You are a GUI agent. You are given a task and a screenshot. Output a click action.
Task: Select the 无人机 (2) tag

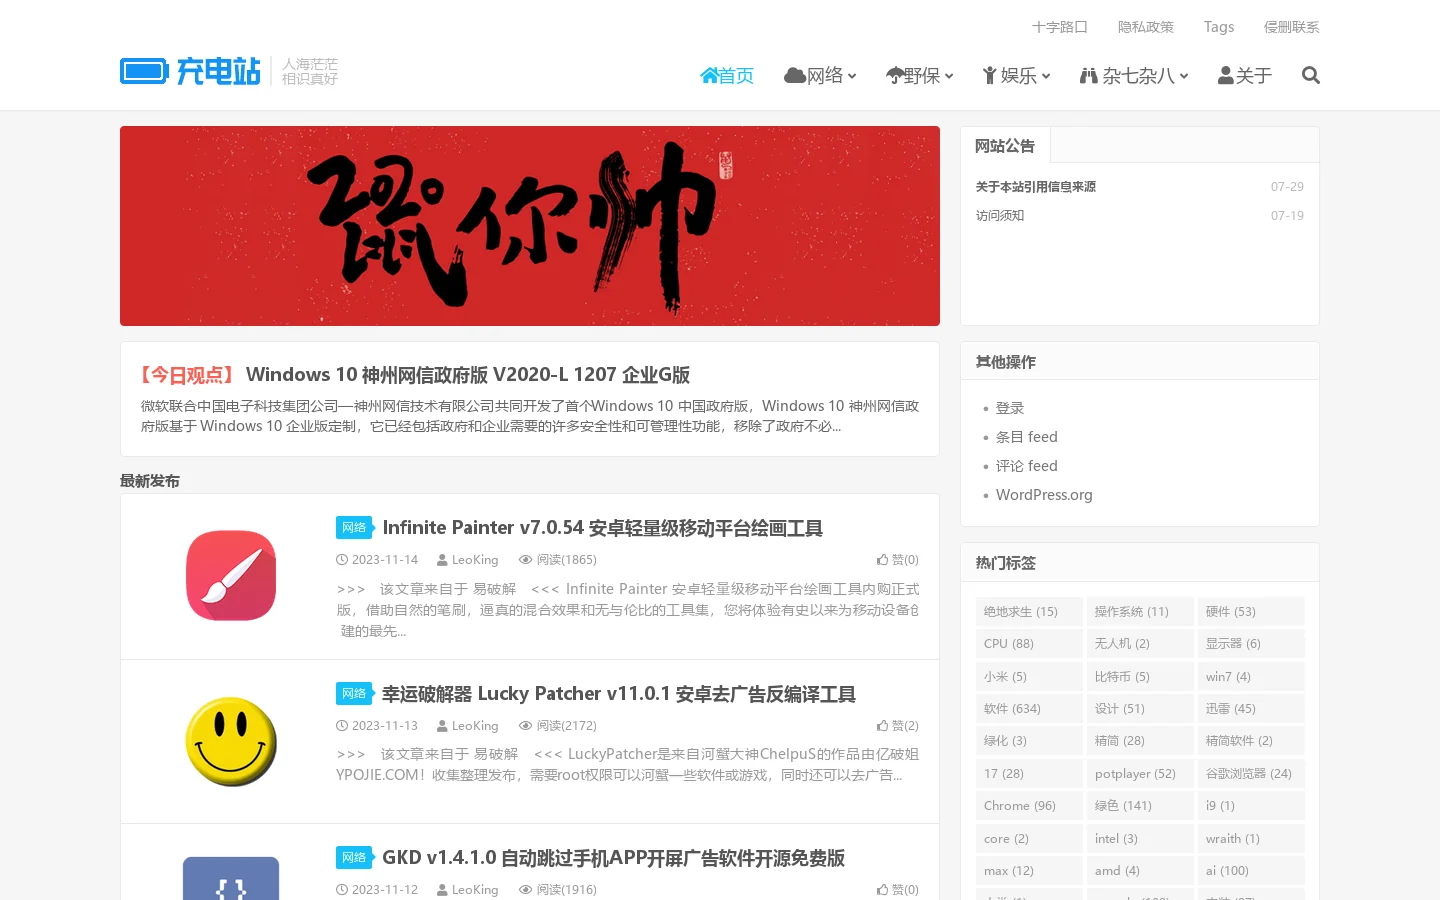click(1140, 644)
